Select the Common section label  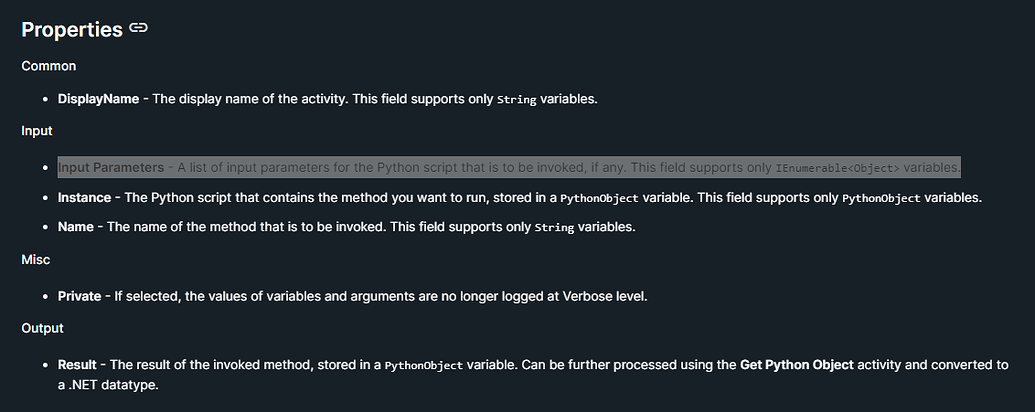click(49, 66)
